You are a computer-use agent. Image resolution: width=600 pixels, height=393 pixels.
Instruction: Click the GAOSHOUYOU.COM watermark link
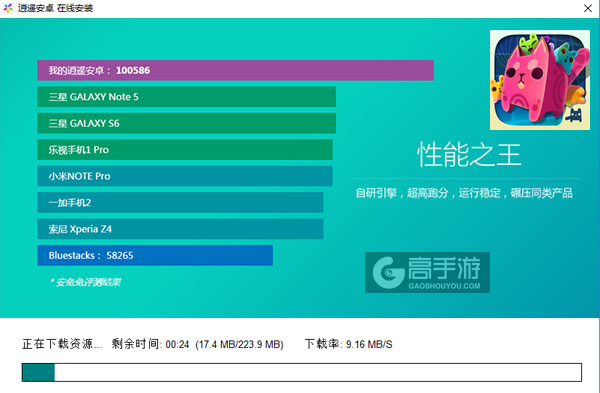444,286
